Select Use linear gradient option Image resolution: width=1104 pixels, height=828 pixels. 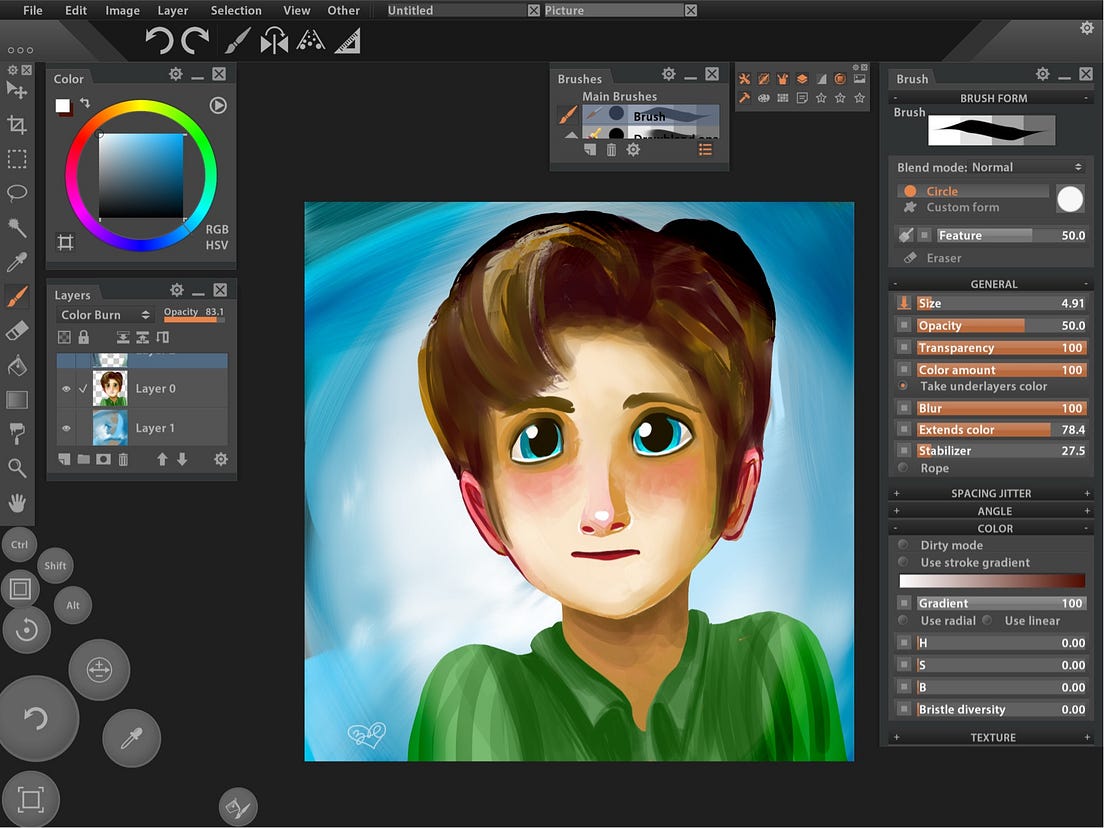(x=1022, y=620)
